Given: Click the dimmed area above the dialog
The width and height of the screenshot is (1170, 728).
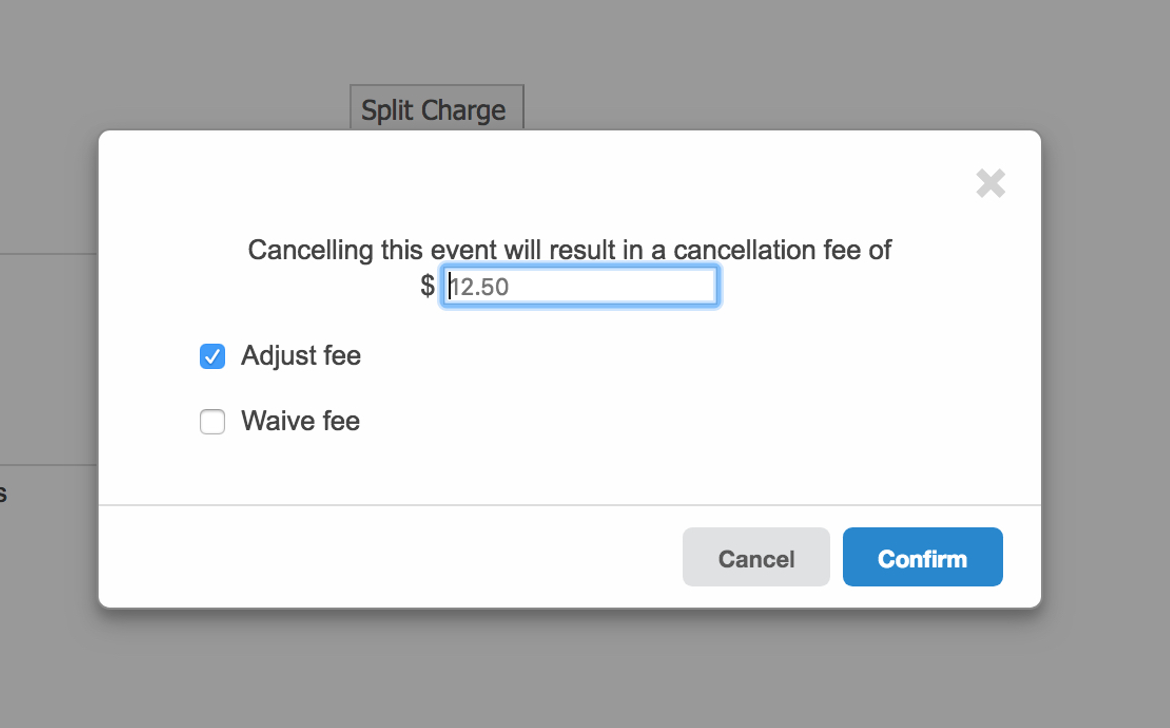Looking at the screenshot, I should (x=750, y=60).
